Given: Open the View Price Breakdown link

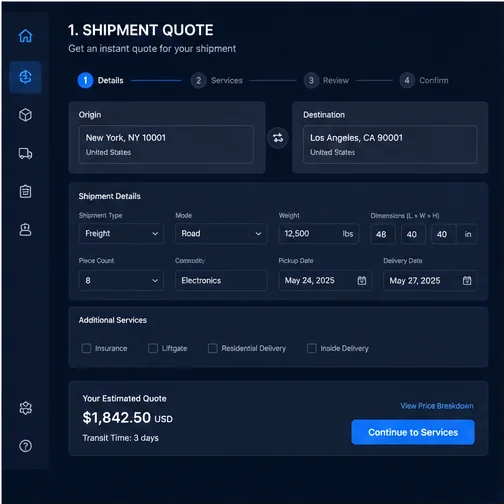Looking at the screenshot, I should pos(437,406).
